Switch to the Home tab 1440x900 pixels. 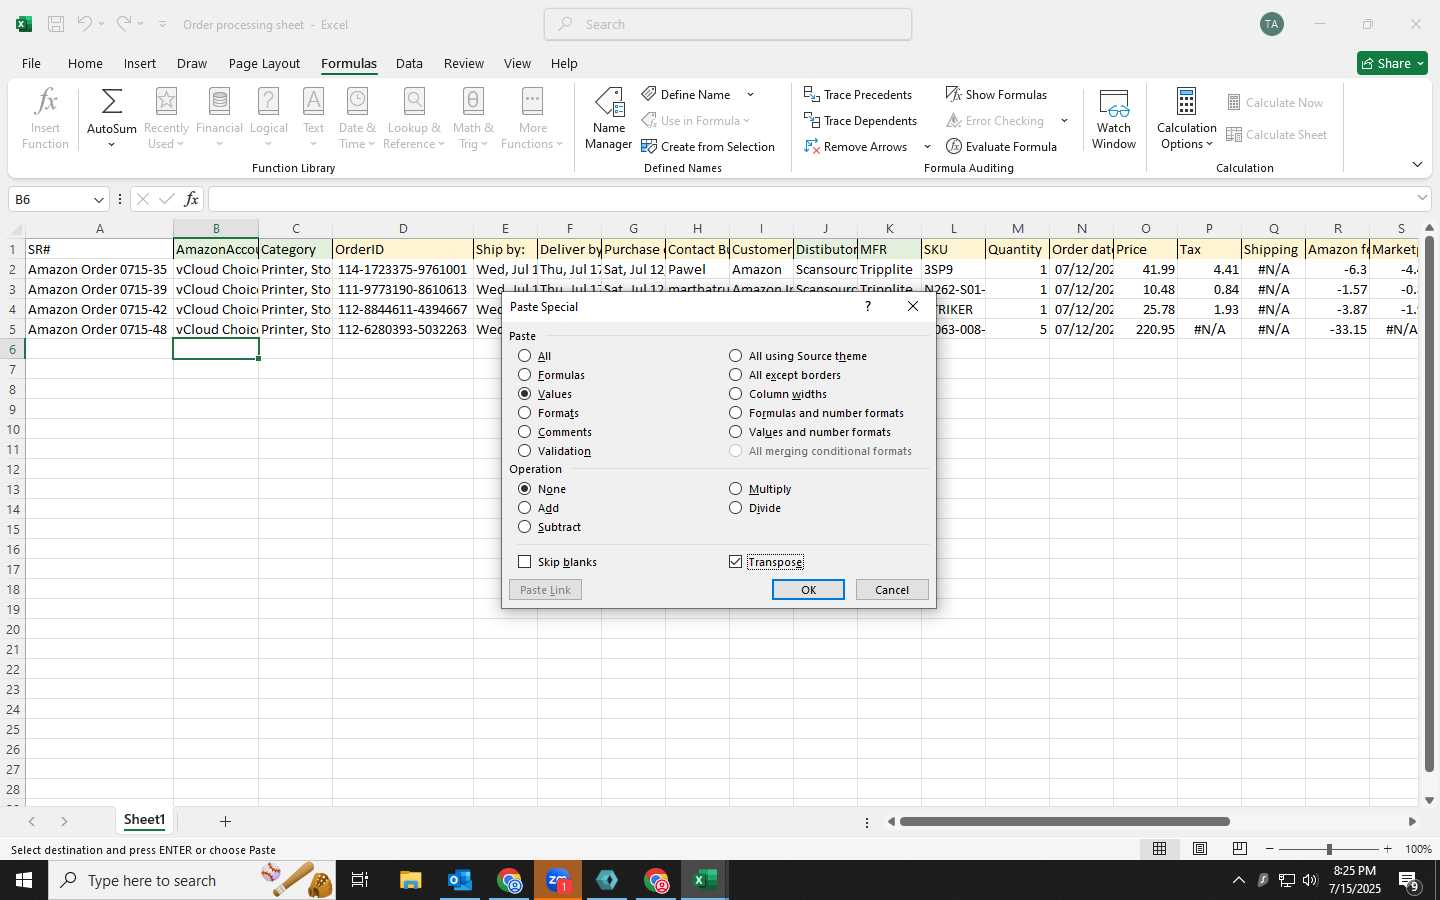85,63
